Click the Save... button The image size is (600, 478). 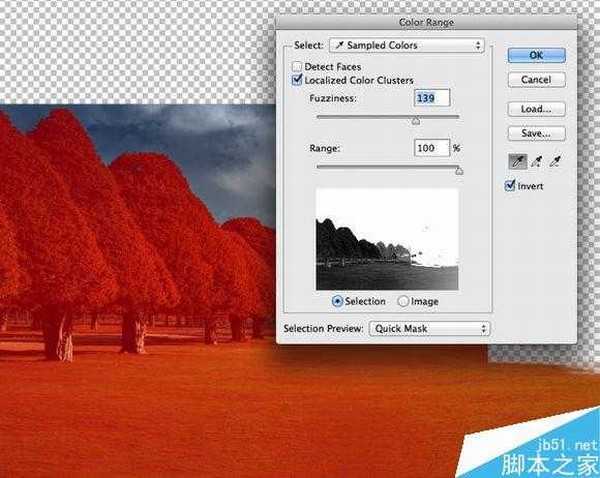[x=536, y=133]
